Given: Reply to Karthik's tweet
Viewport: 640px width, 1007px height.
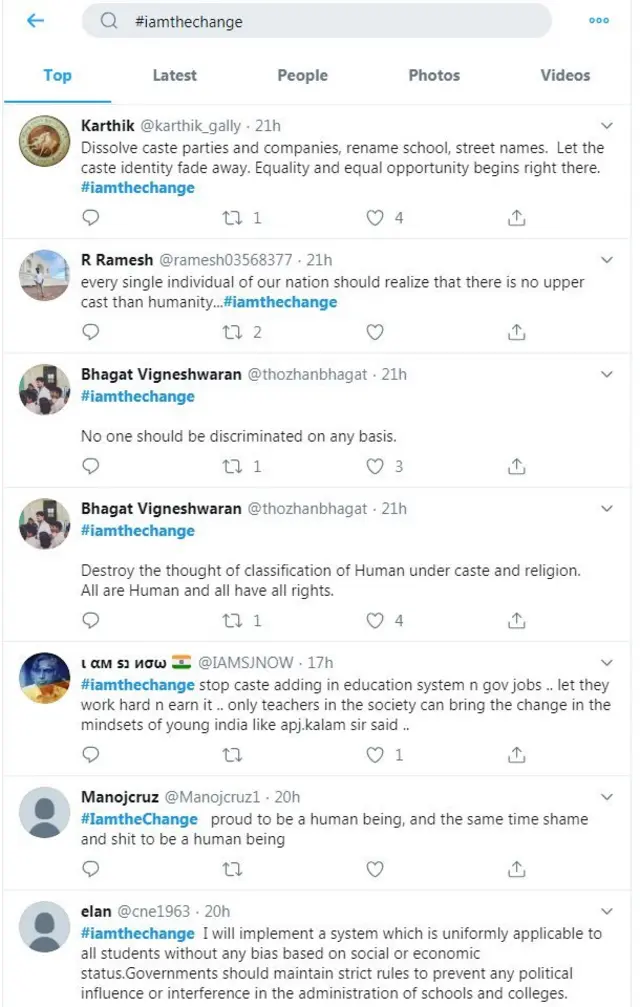Looking at the screenshot, I should [91, 217].
